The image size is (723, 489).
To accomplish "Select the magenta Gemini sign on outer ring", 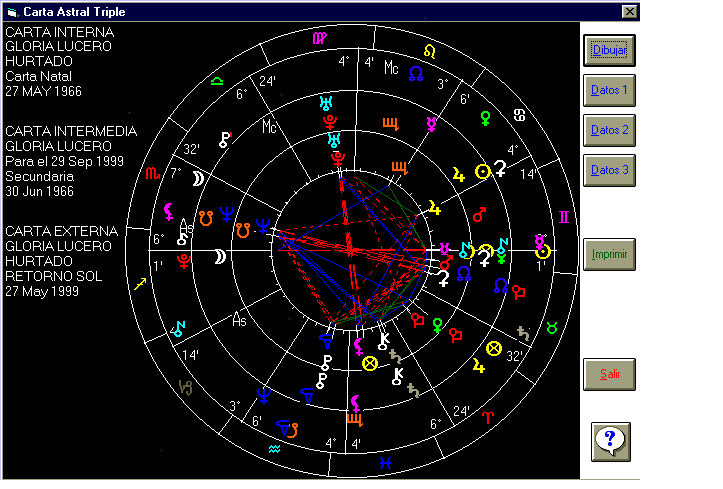I will (564, 217).
